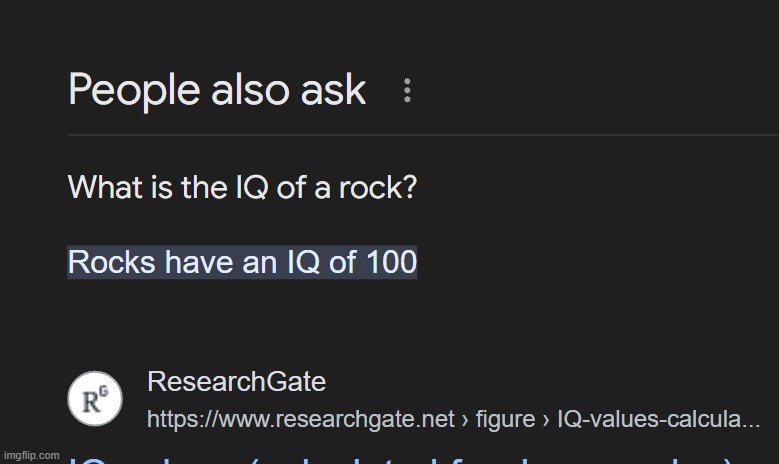Expand the question "What is the IQ of a rock?"

[x=242, y=187]
